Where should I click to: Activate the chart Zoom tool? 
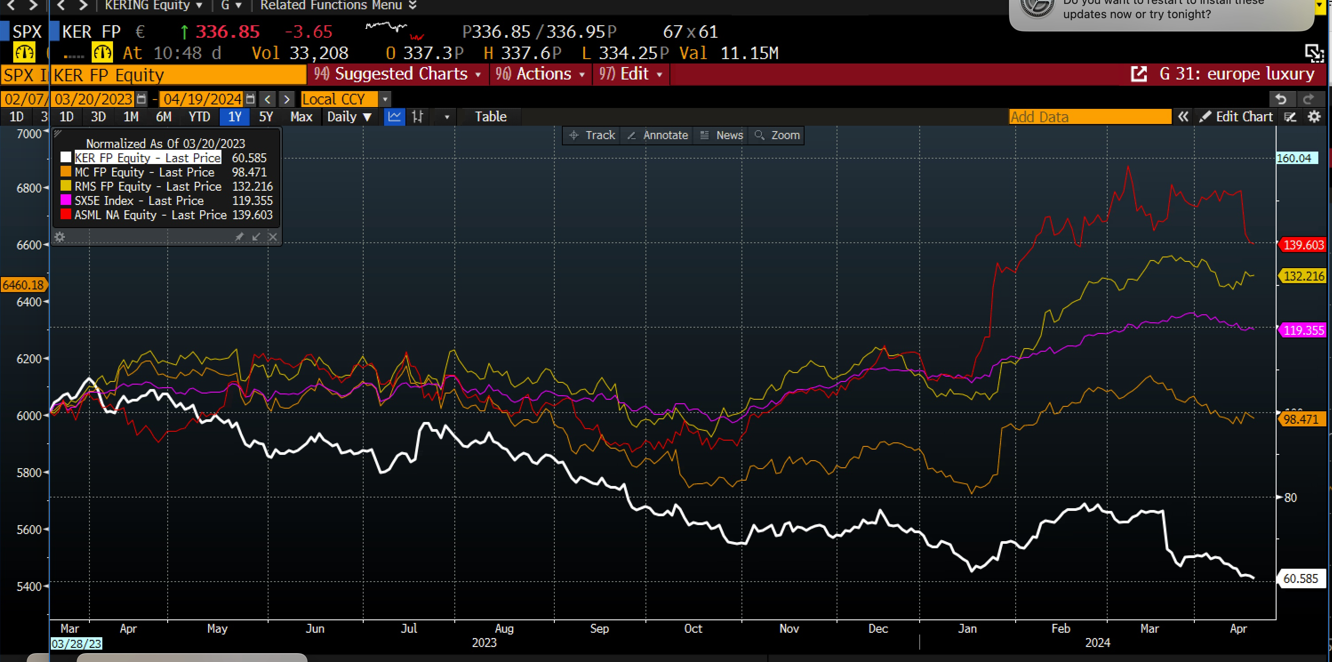click(777, 135)
